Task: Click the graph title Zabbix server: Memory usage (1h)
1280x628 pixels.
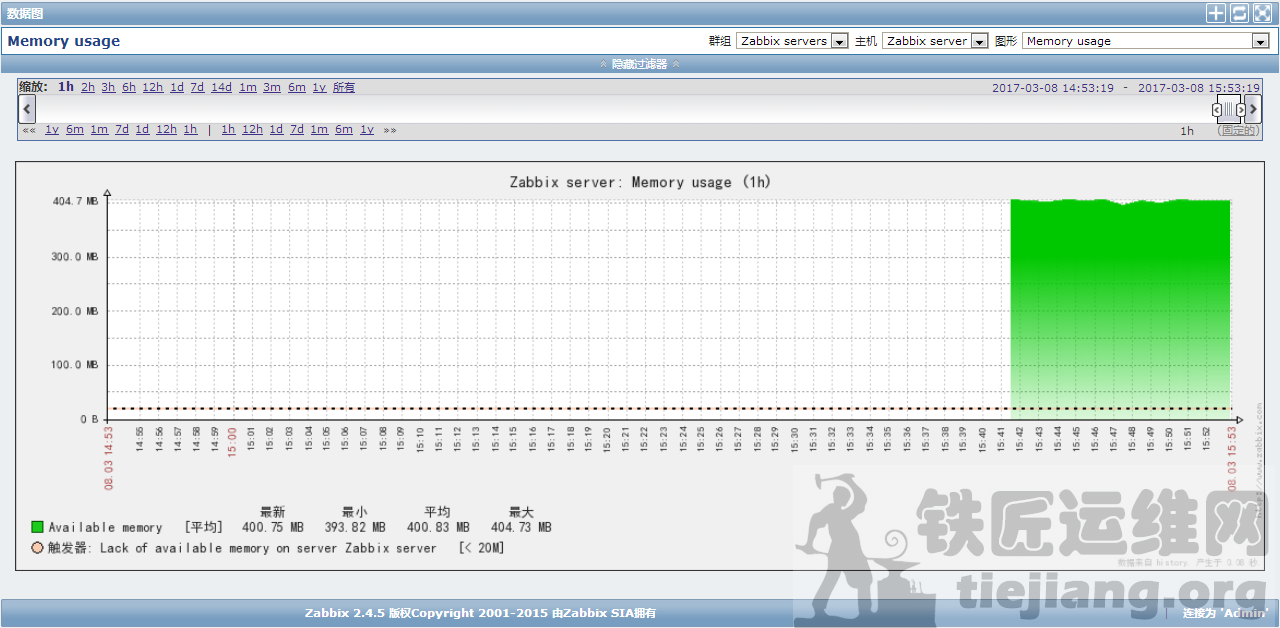Action: click(x=640, y=182)
